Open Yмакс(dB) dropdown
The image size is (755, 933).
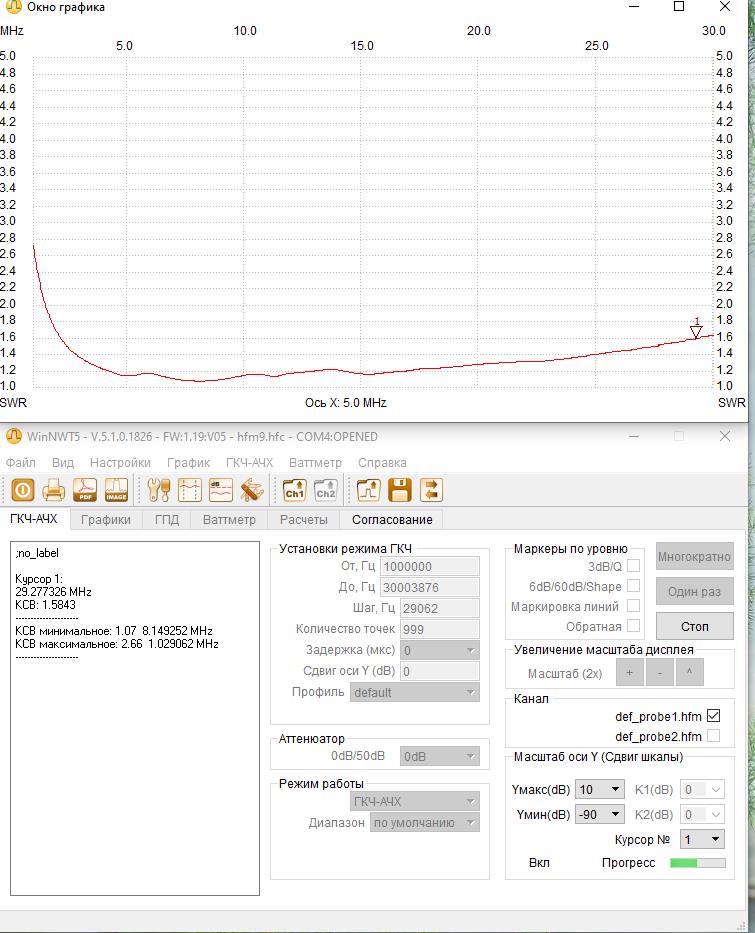tap(600, 790)
